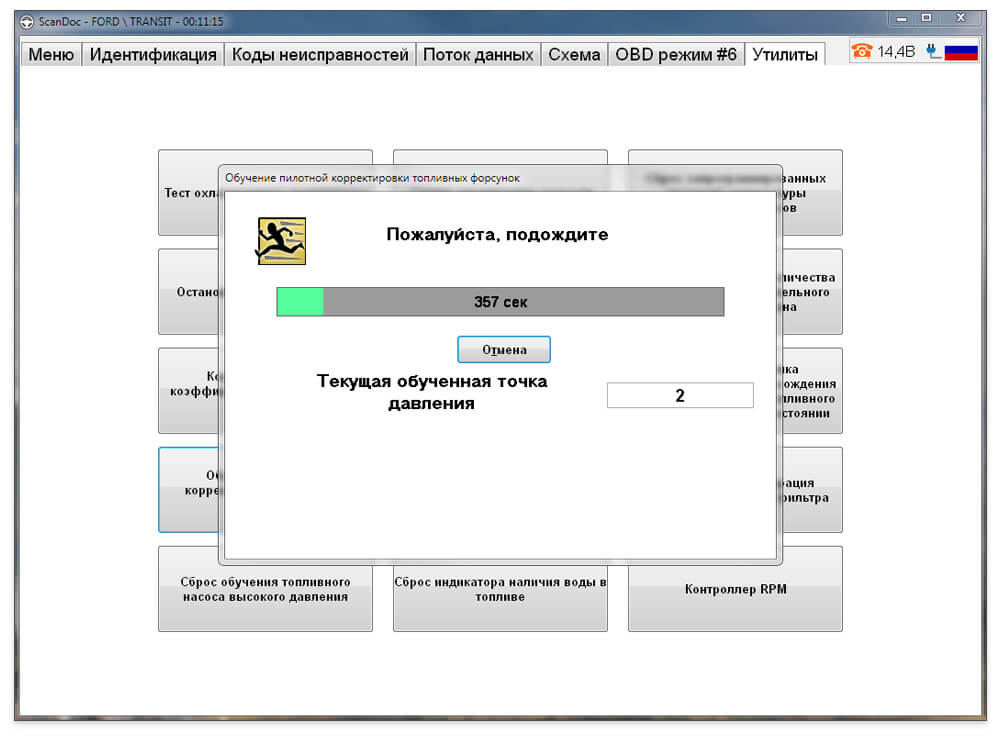1000x738 pixels.
Task: Open the Меню tab
Action: [x=51, y=55]
